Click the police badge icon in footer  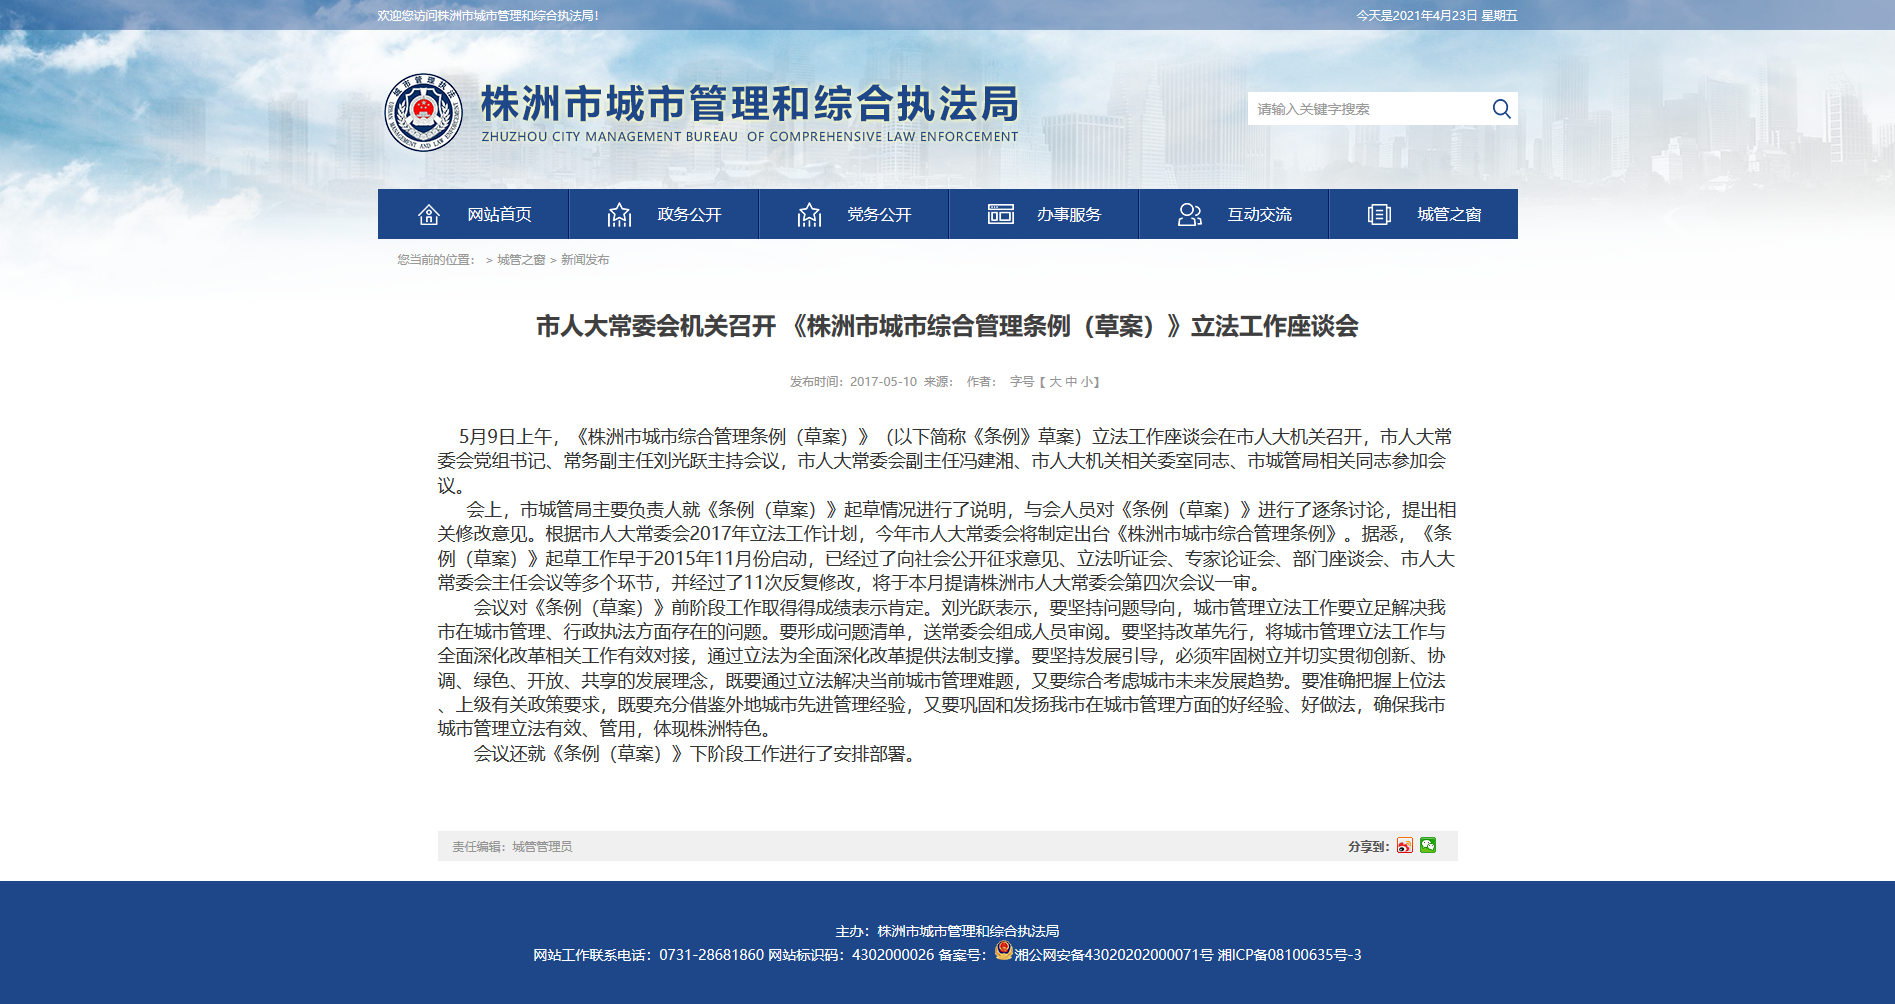pos(1003,950)
